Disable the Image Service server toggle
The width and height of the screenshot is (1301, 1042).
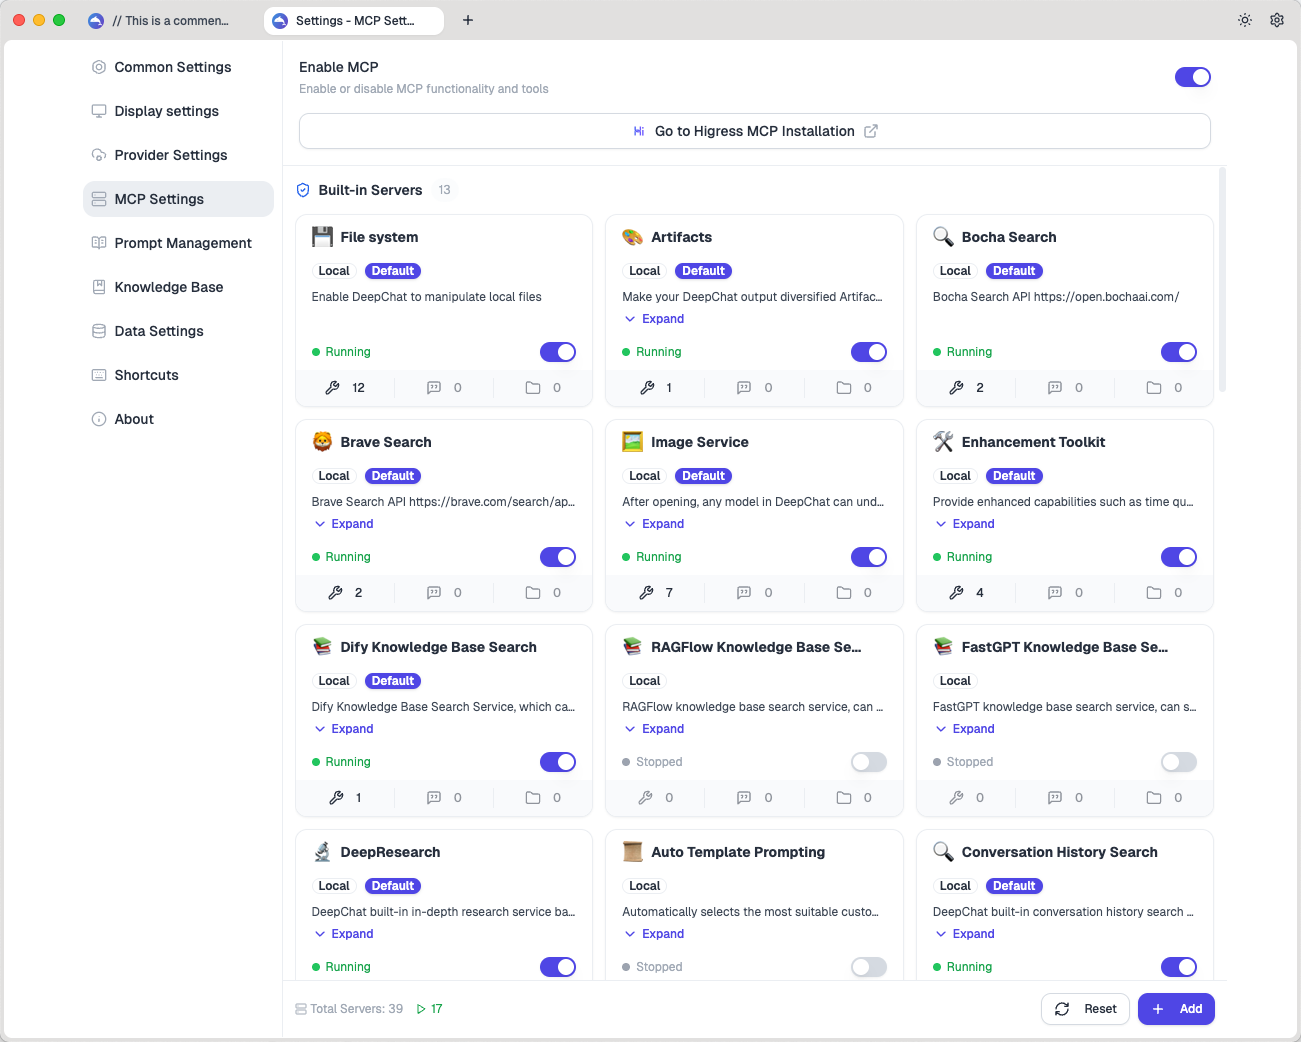click(x=869, y=557)
